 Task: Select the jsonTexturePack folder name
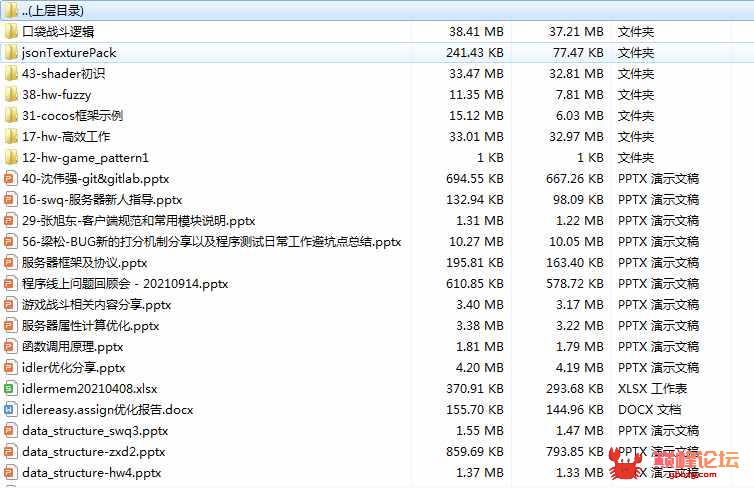point(69,53)
